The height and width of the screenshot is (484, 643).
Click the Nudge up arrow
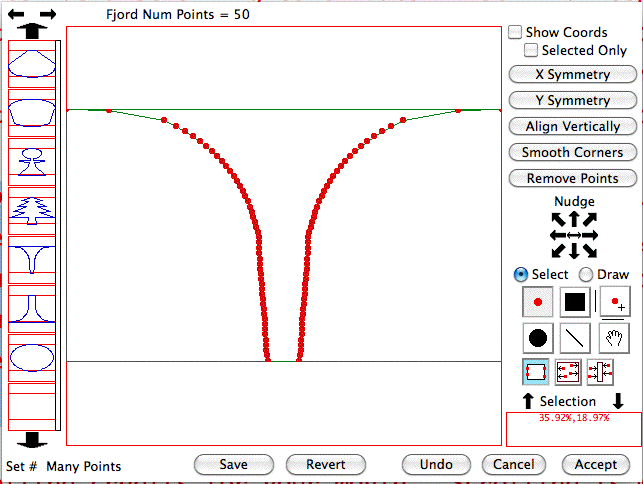pos(573,216)
